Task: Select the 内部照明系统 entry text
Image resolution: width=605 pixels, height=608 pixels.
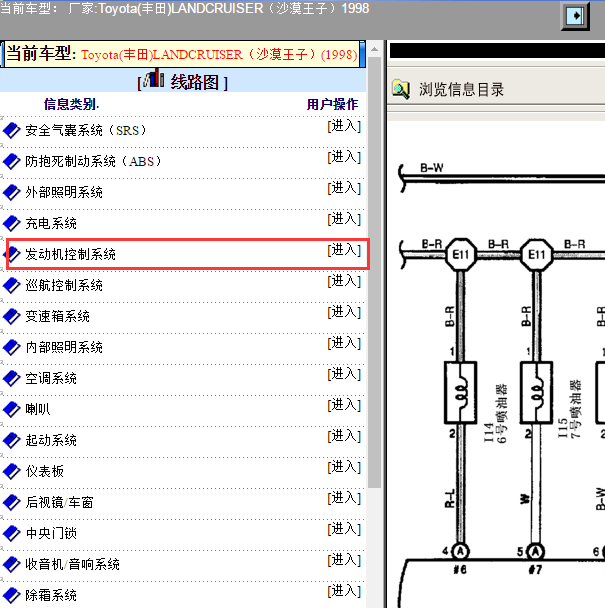Action: pos(64,347)
